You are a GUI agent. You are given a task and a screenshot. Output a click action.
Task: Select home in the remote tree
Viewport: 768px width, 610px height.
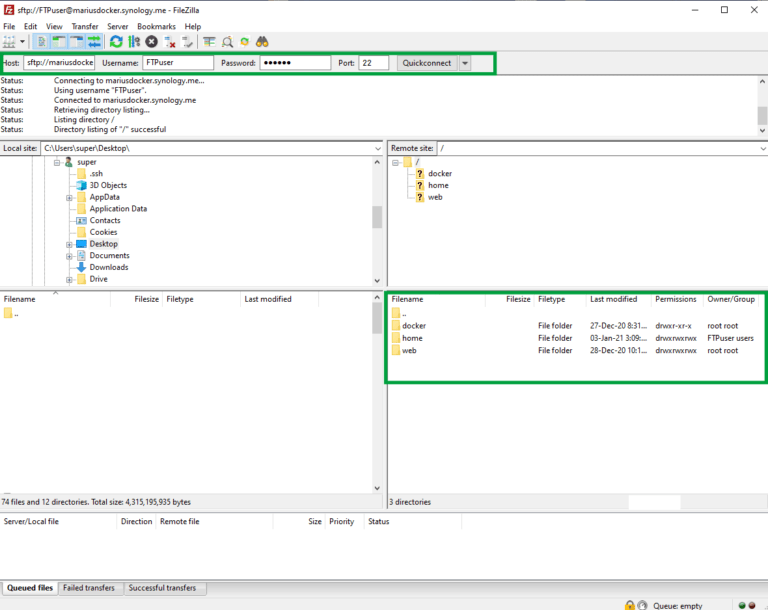[438, 185]
